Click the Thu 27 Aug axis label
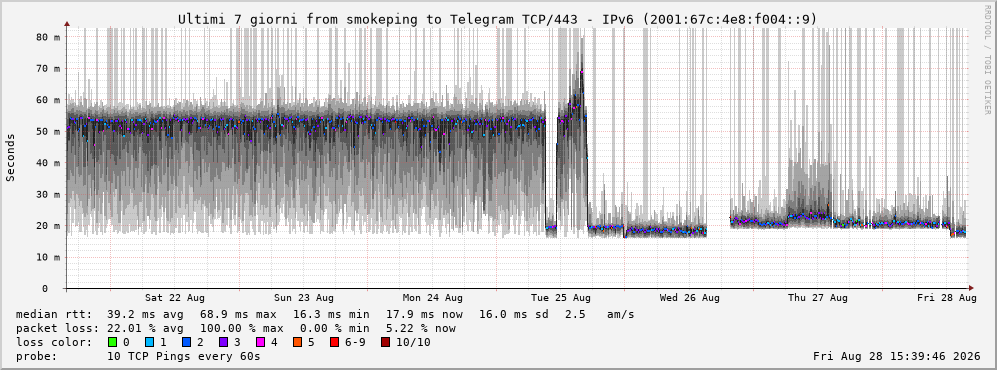Screen dimensions: 997x370 (x=818, y=298)
